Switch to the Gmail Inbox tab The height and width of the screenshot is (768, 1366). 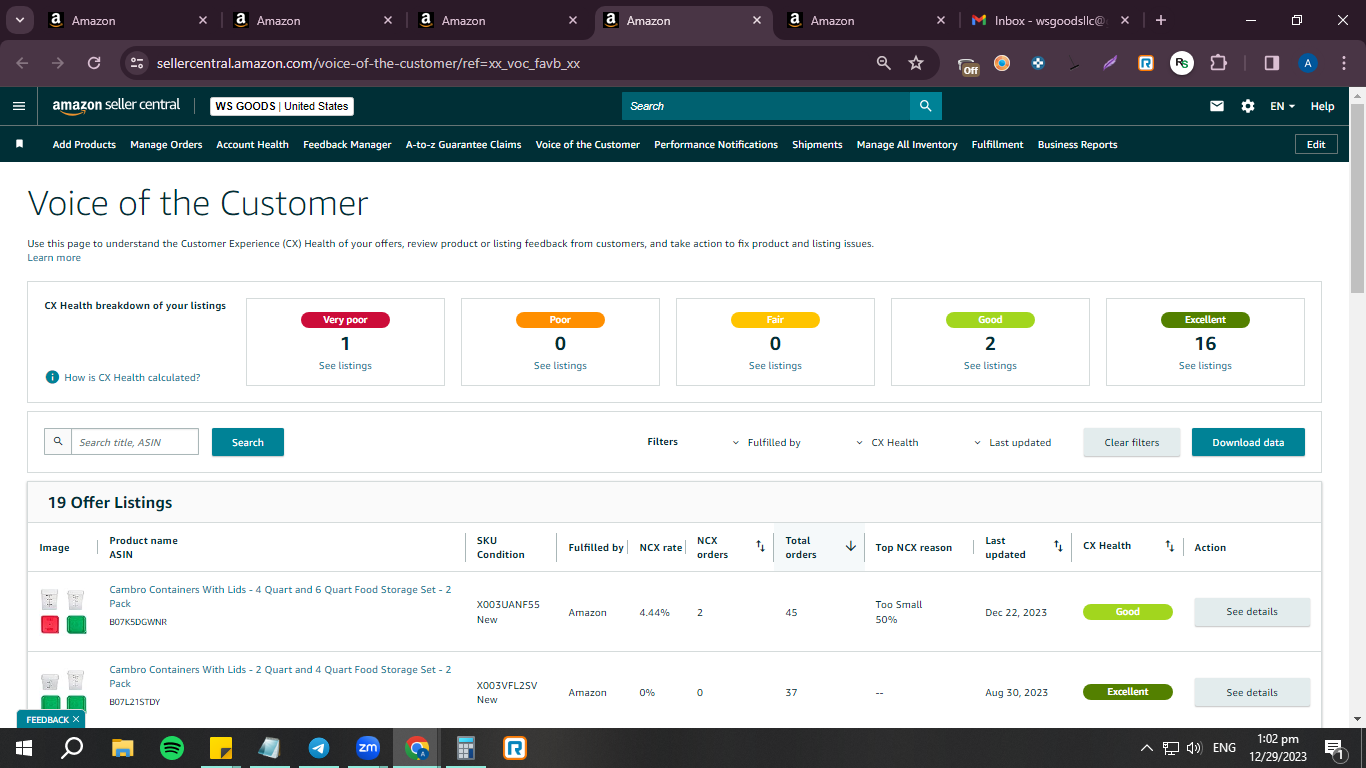pyautogui.click(x=1051, y=20)
